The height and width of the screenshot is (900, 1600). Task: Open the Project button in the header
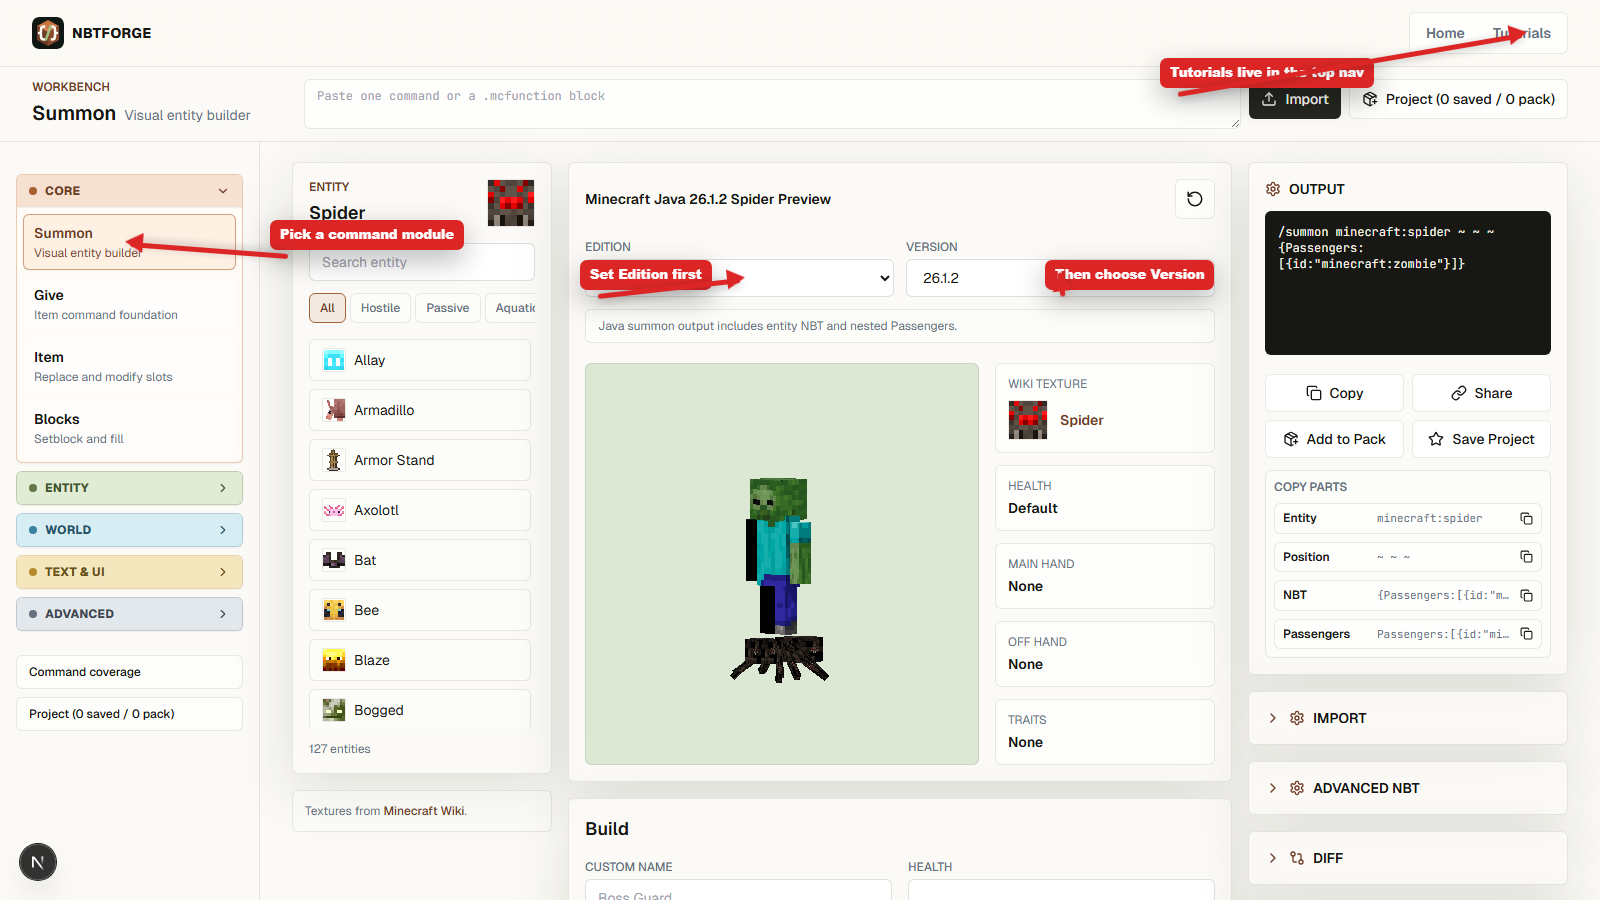1458,99
